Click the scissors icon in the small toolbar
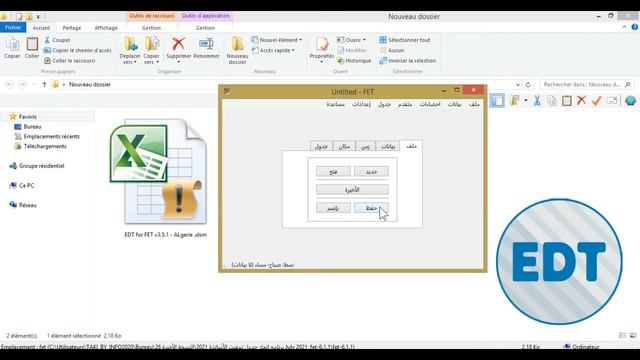 click(x=537, y=100)
